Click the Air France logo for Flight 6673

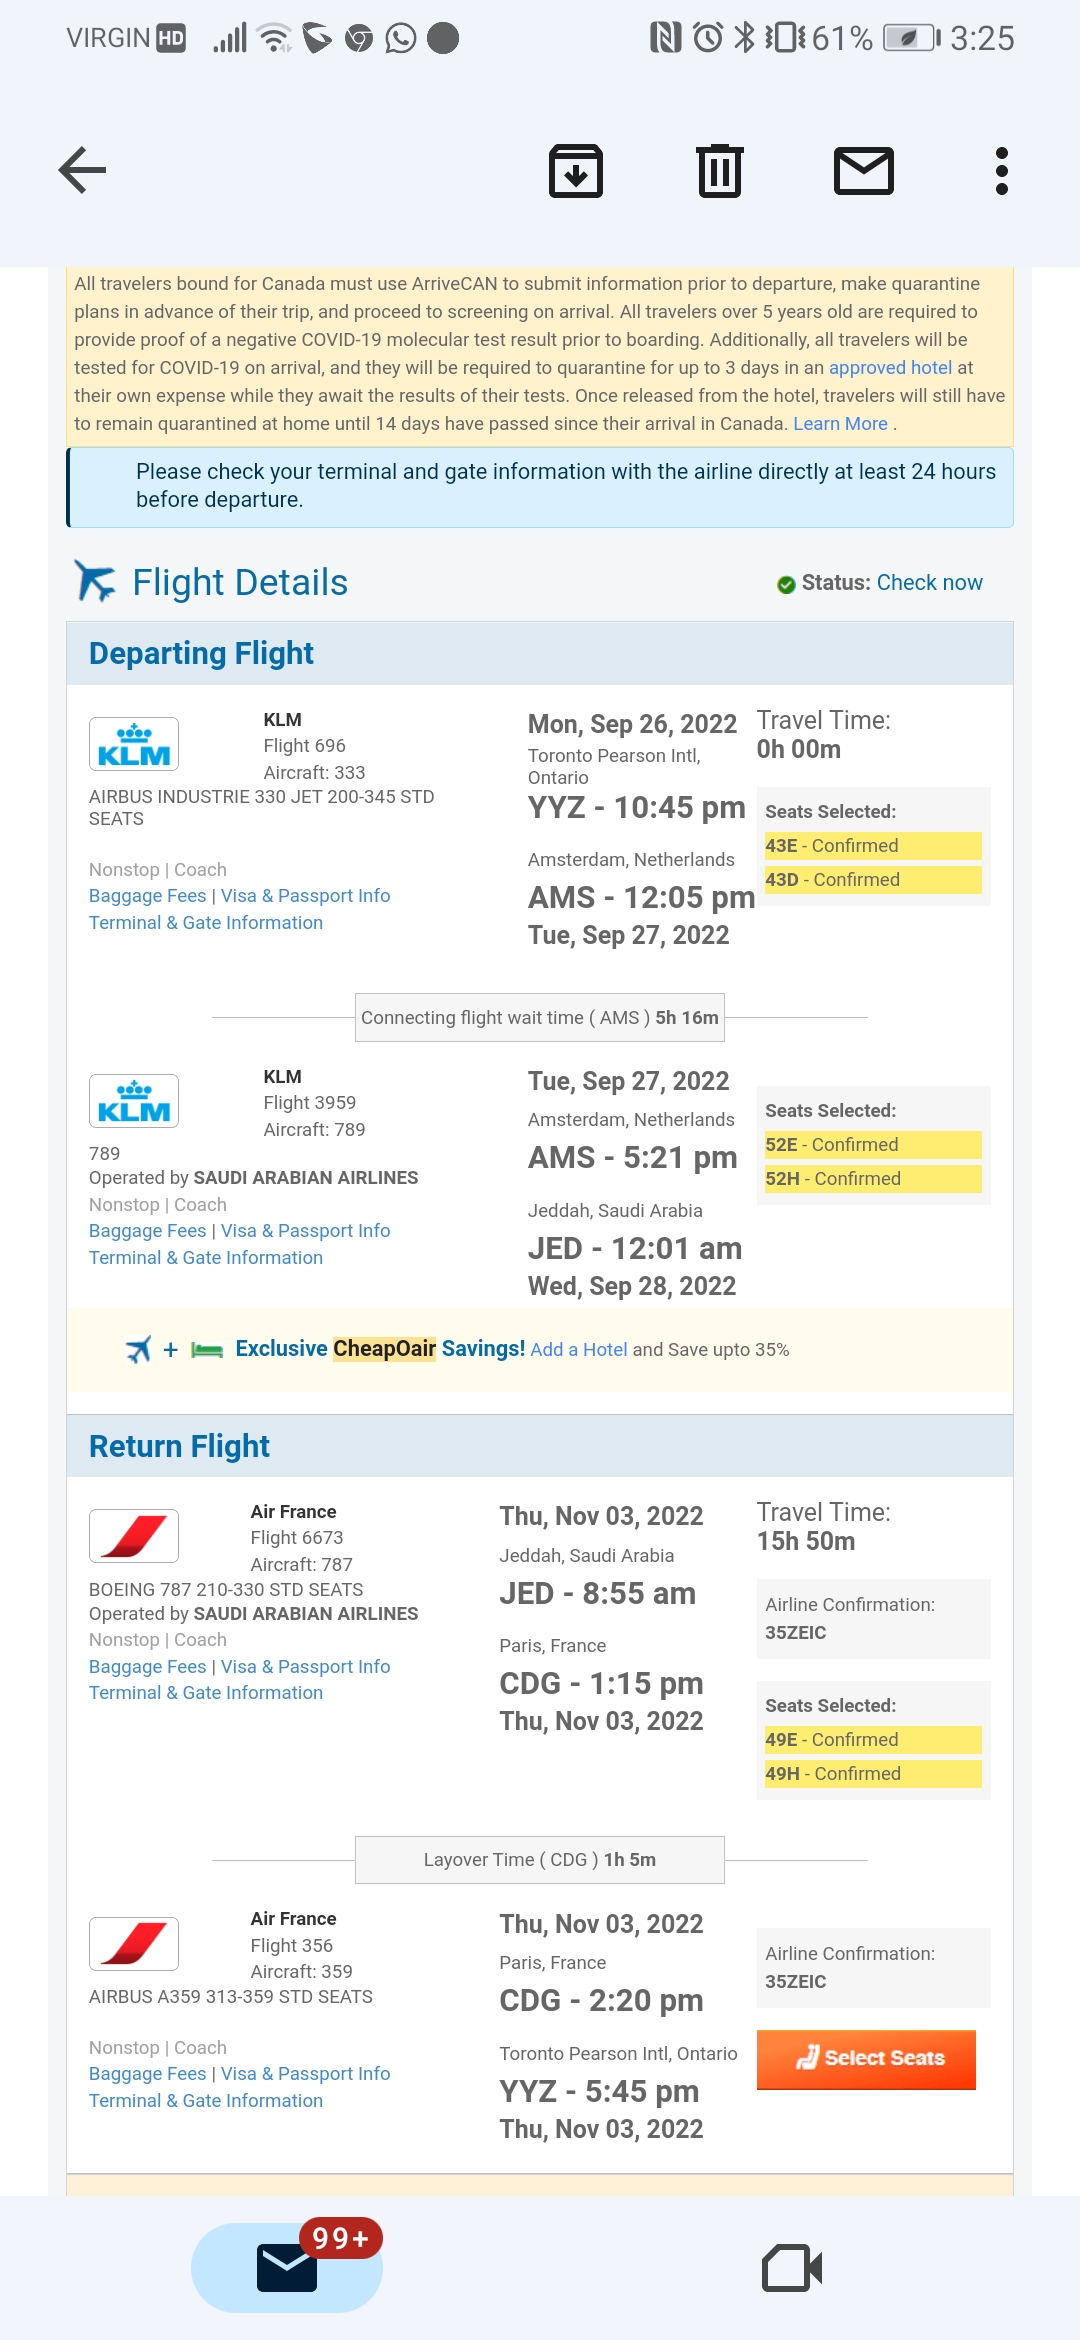(x=134, y=1536)
